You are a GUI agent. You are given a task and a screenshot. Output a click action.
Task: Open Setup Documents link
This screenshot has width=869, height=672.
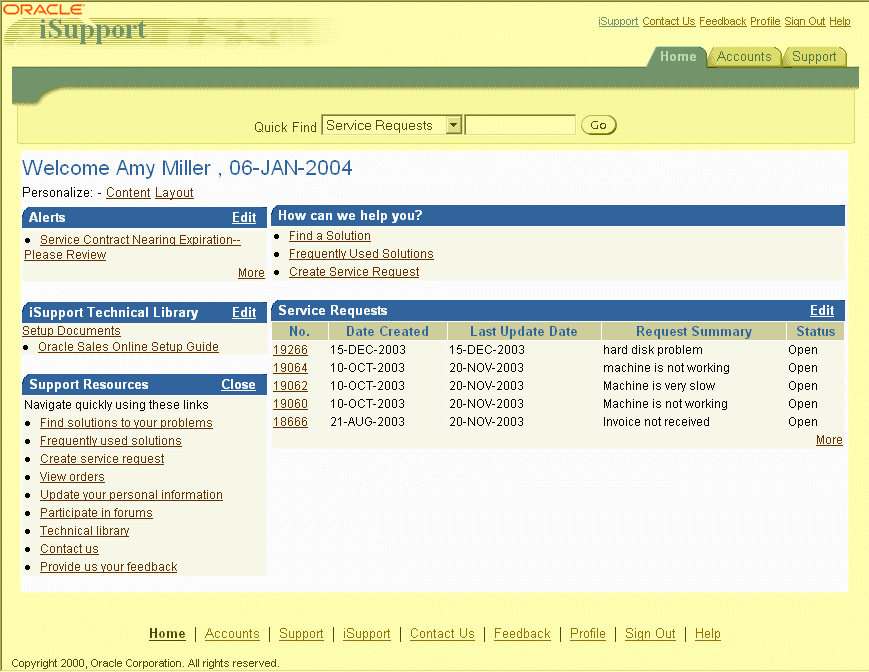(71, 331)
